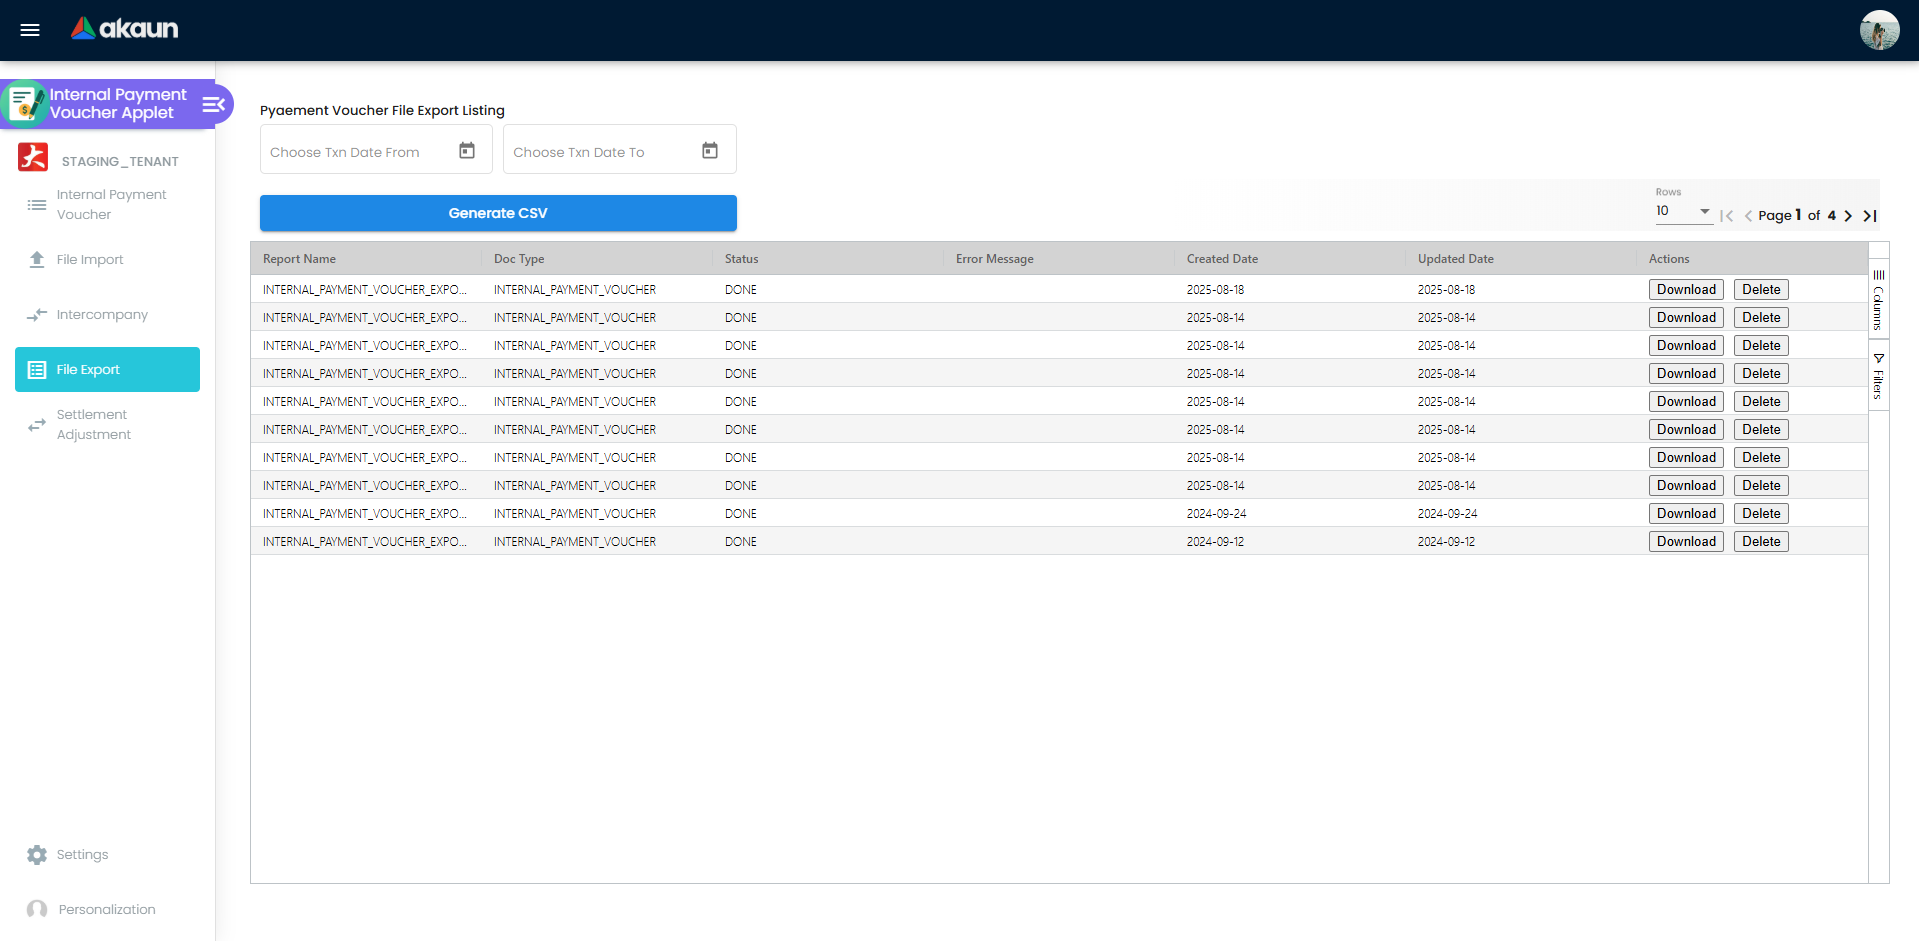This screenshot has width=1919, height=941.
Task: Open the Columns panel on the right
Action: 1879,300
